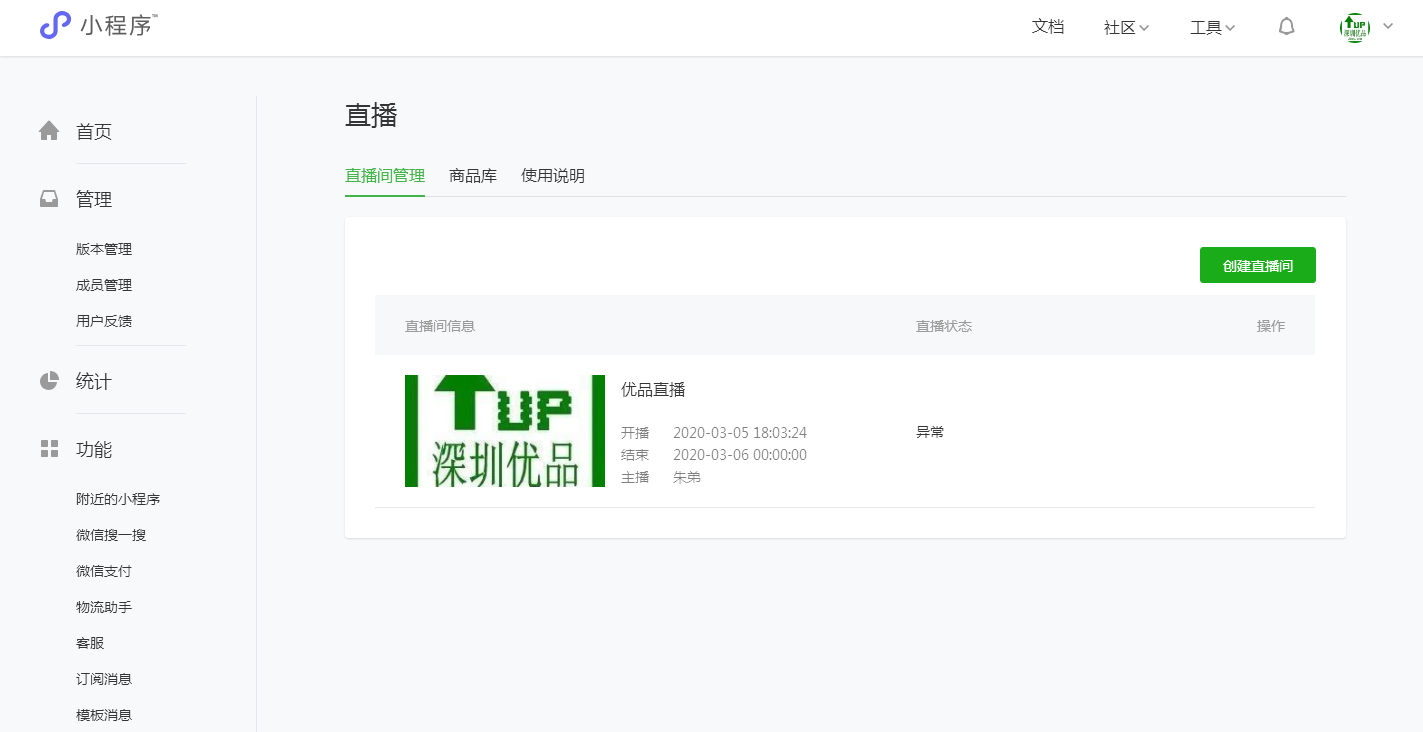The height and width of the screenshot is (732, 1423).
Task: Click the 创建直播间 button
Action: [x=1257, y=265]
